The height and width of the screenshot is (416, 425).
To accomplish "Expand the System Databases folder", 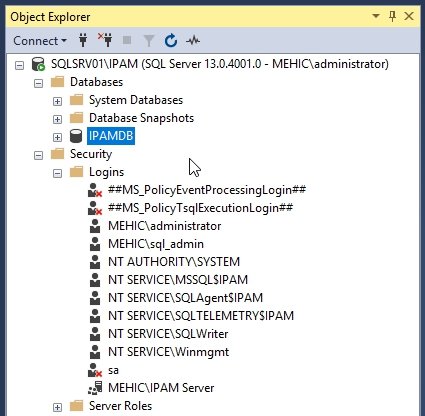I will pos(58,101).
